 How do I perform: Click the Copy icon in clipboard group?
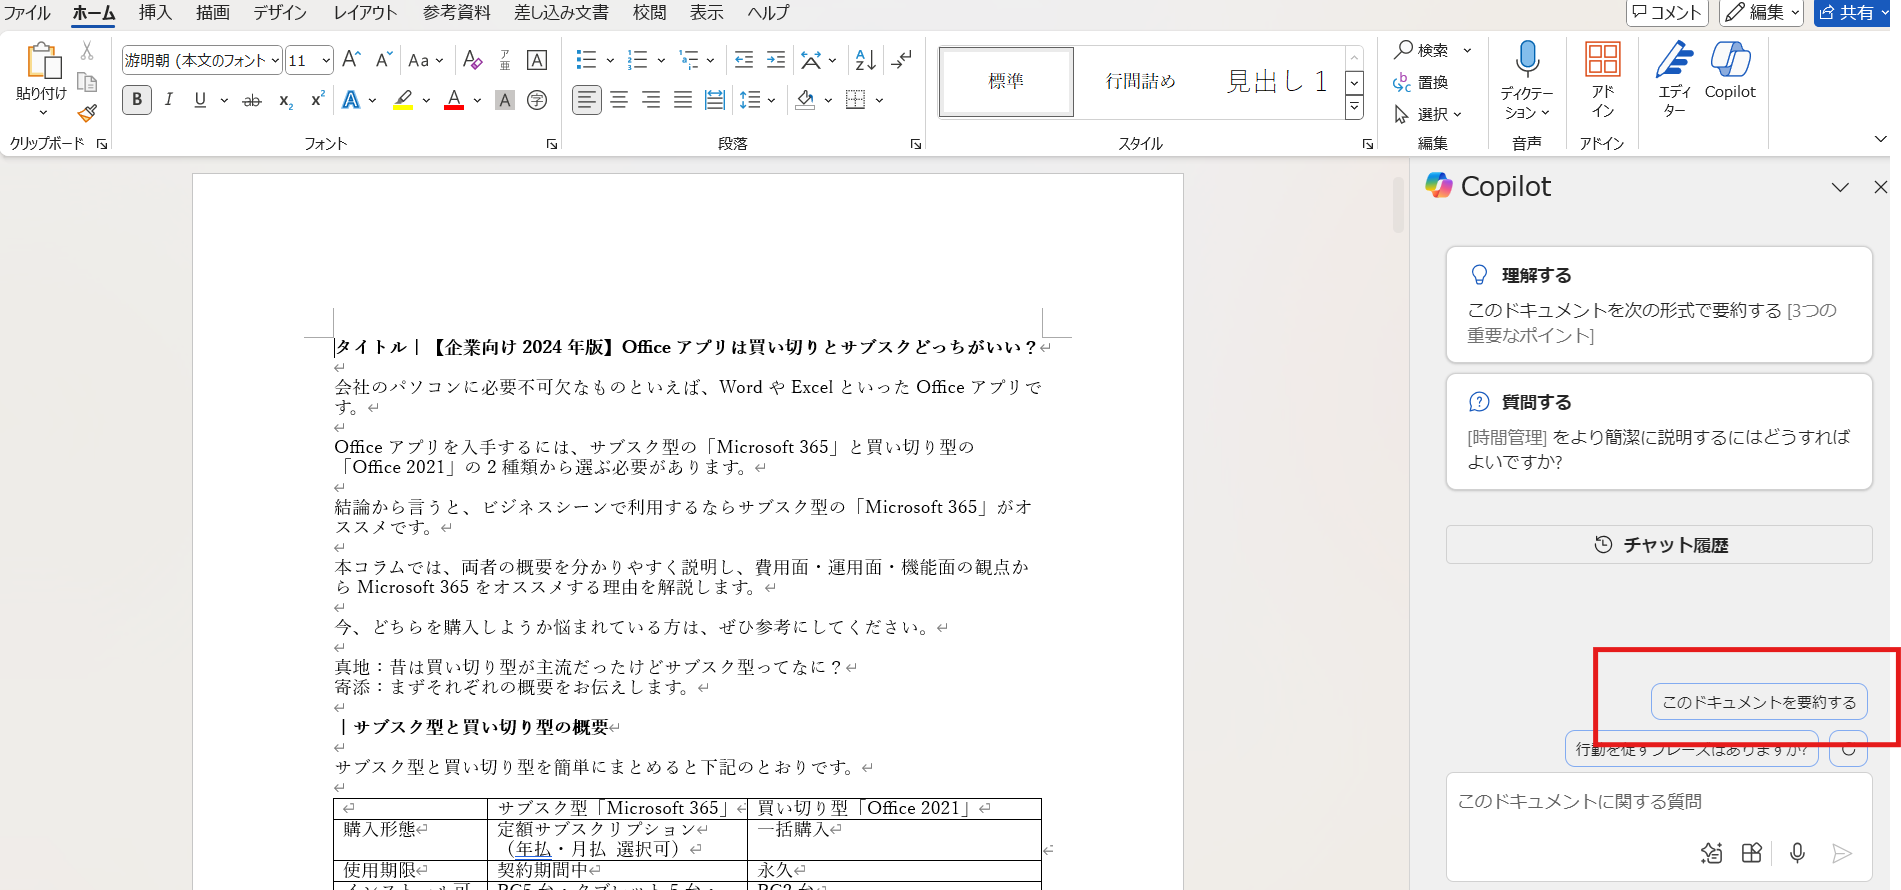tap(87, 82)
